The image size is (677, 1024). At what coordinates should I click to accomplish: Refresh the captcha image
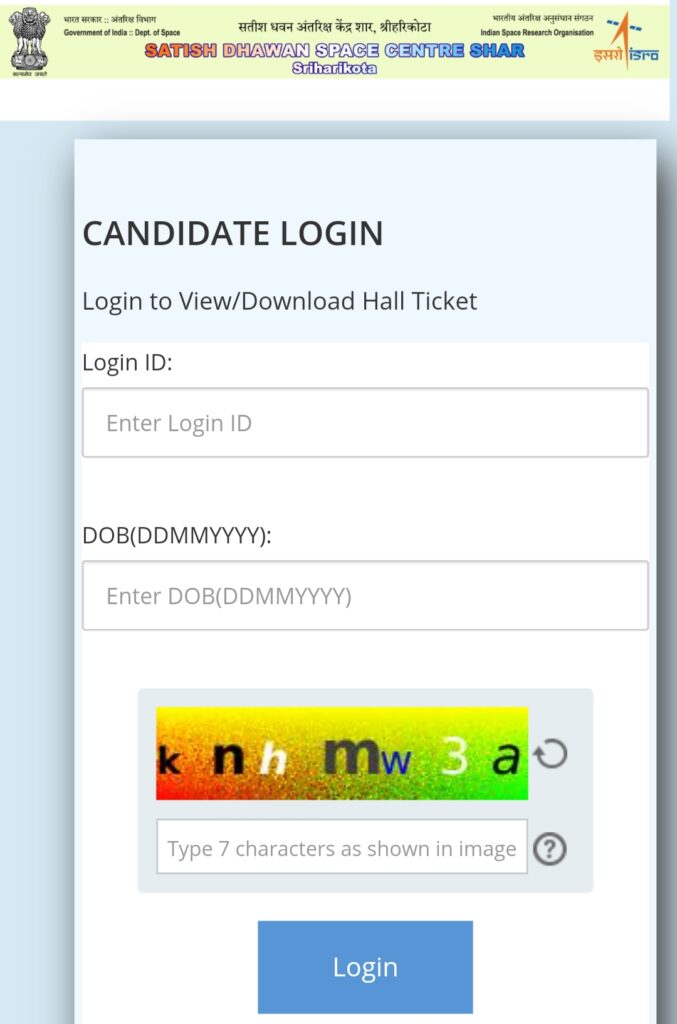551,754
